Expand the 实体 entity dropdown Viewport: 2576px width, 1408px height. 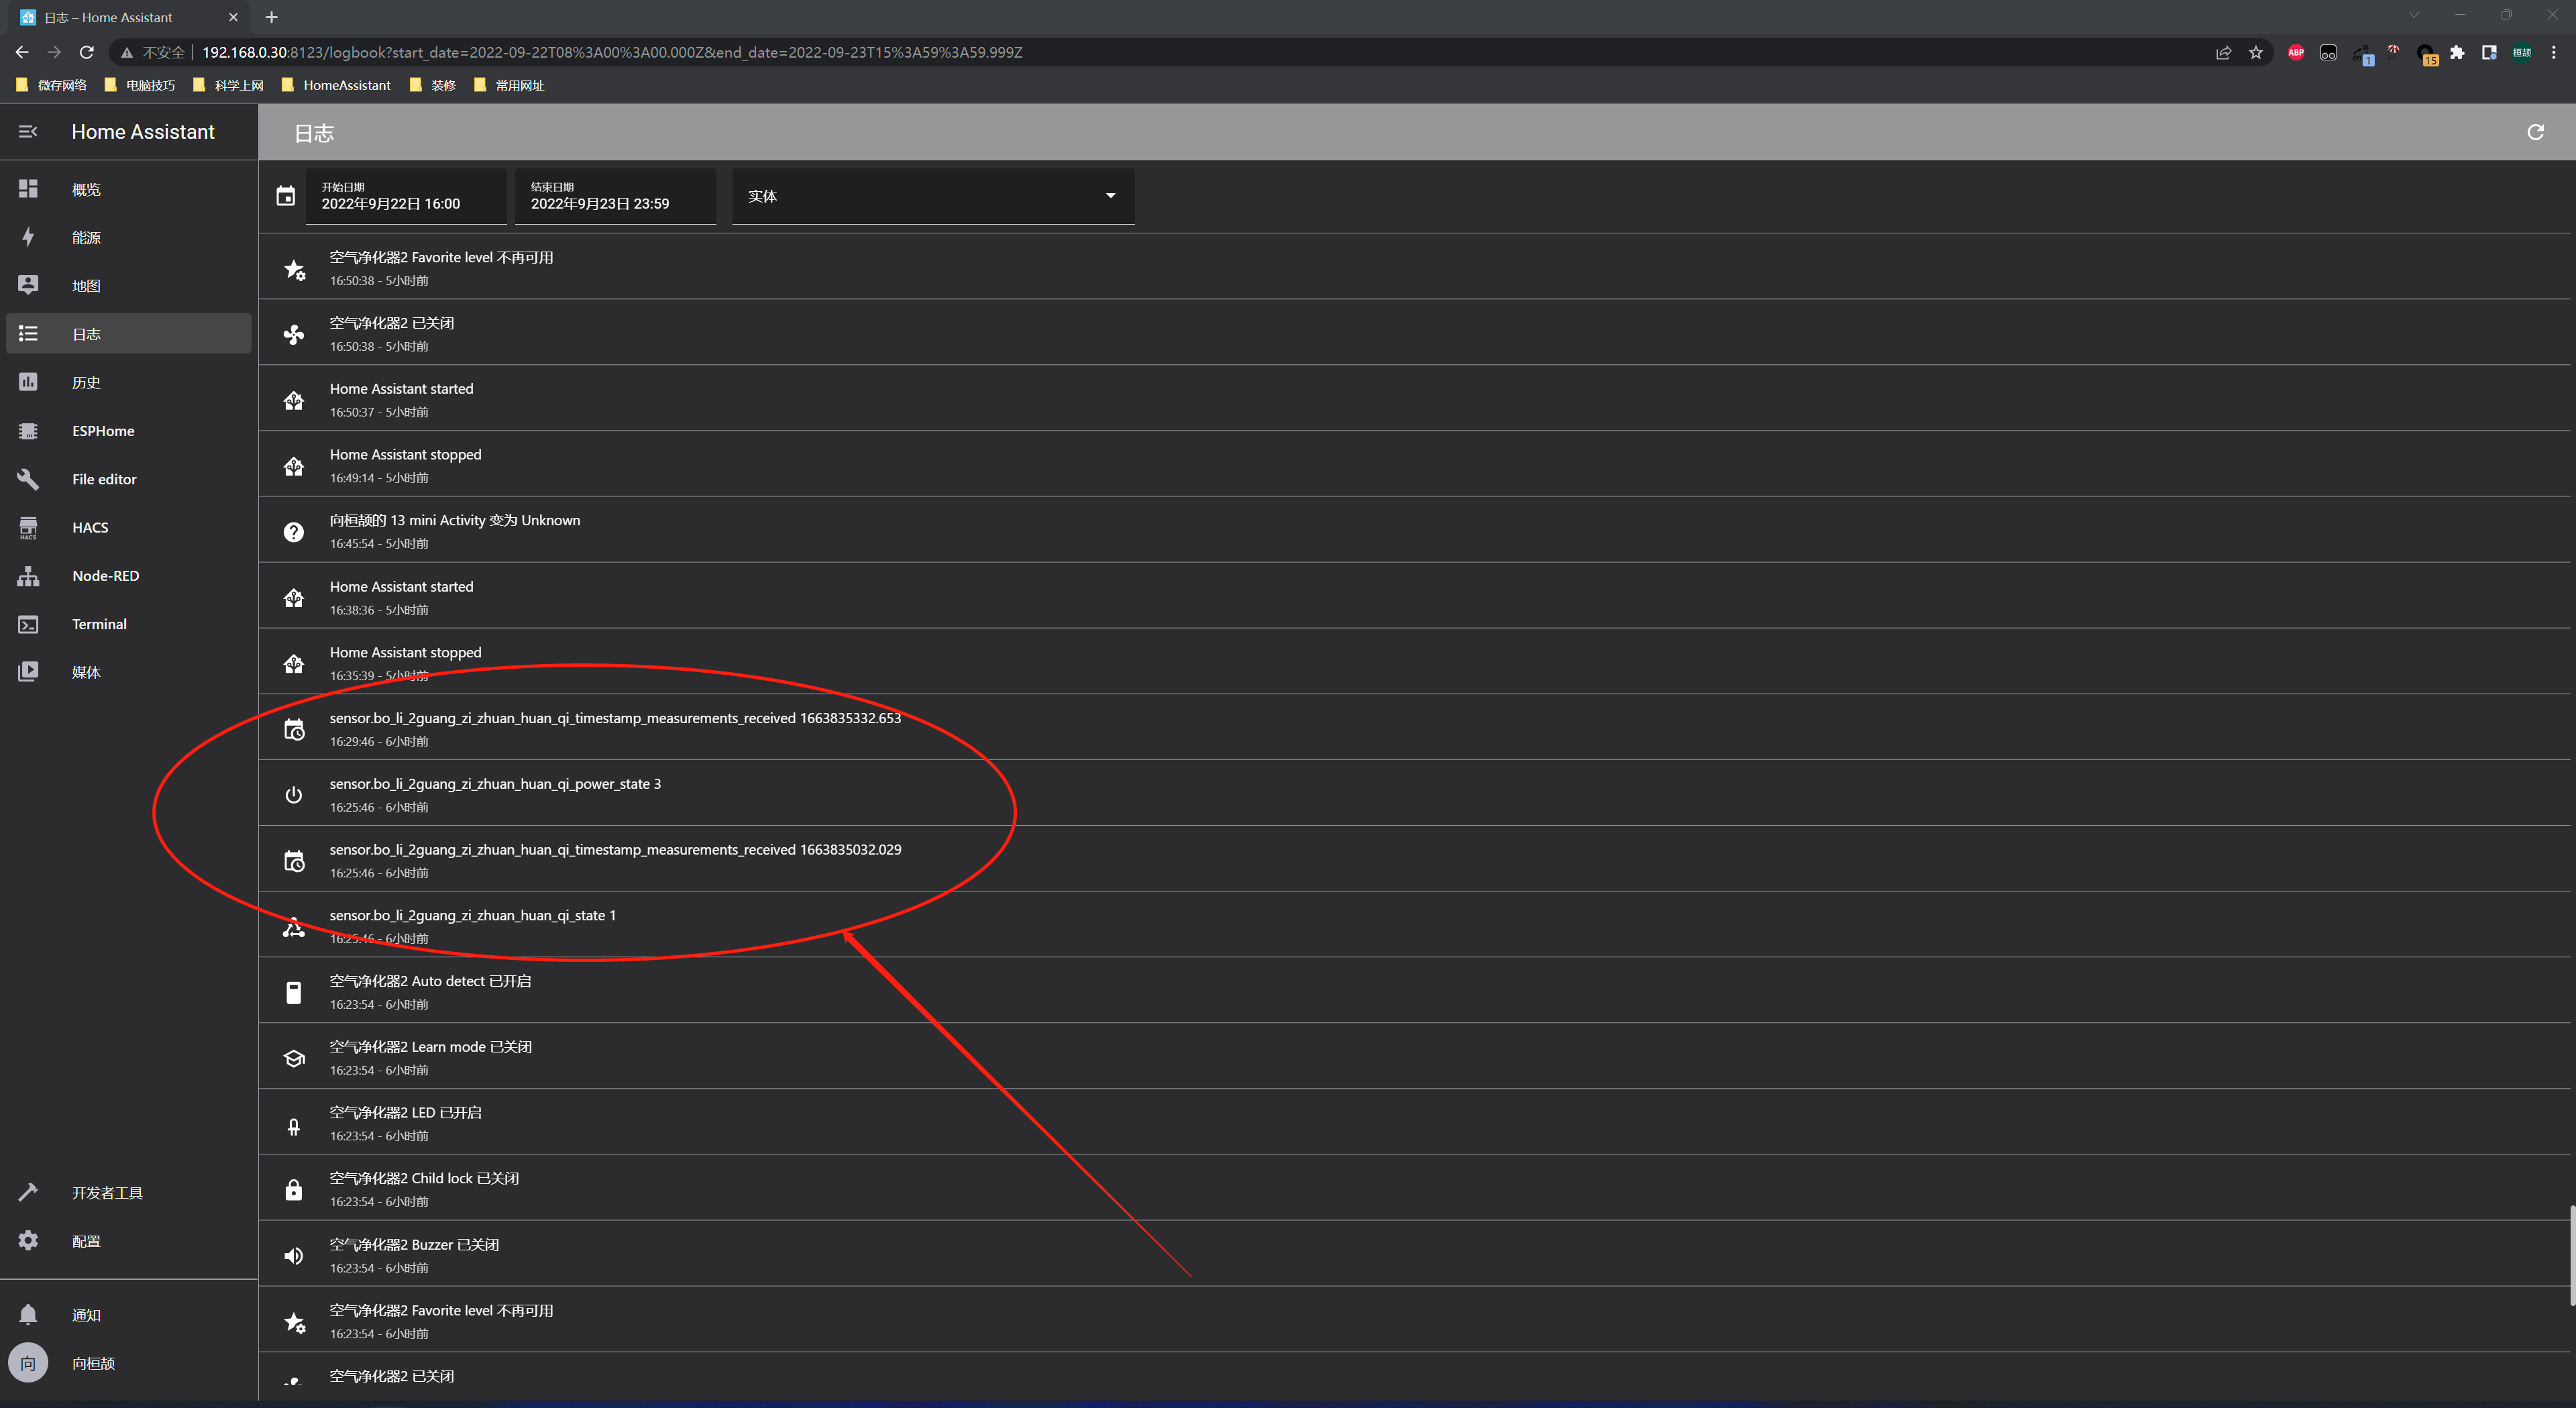tap(933, 196)
